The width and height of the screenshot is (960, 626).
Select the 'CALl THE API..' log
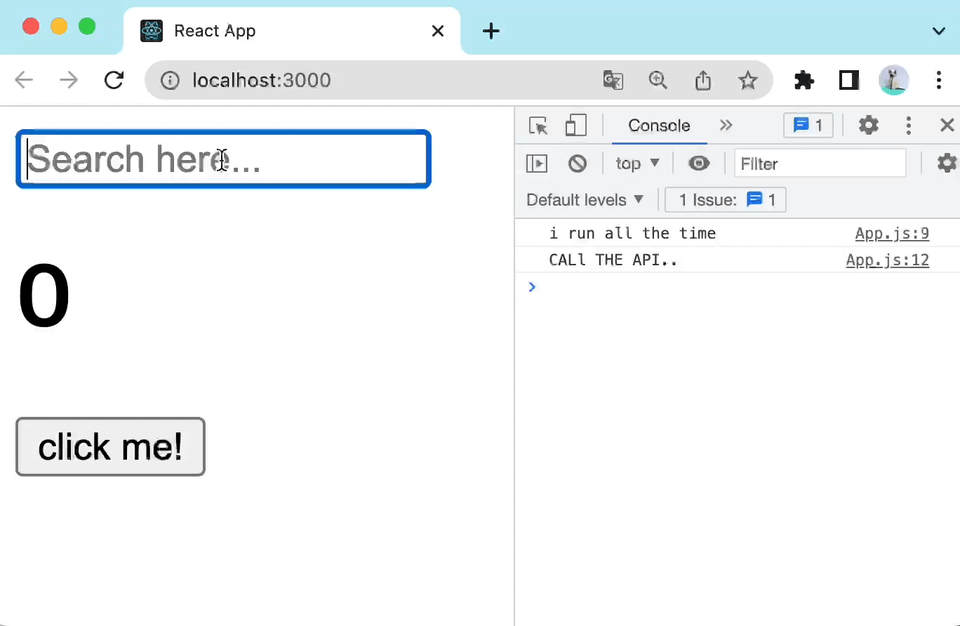point(613,260)
